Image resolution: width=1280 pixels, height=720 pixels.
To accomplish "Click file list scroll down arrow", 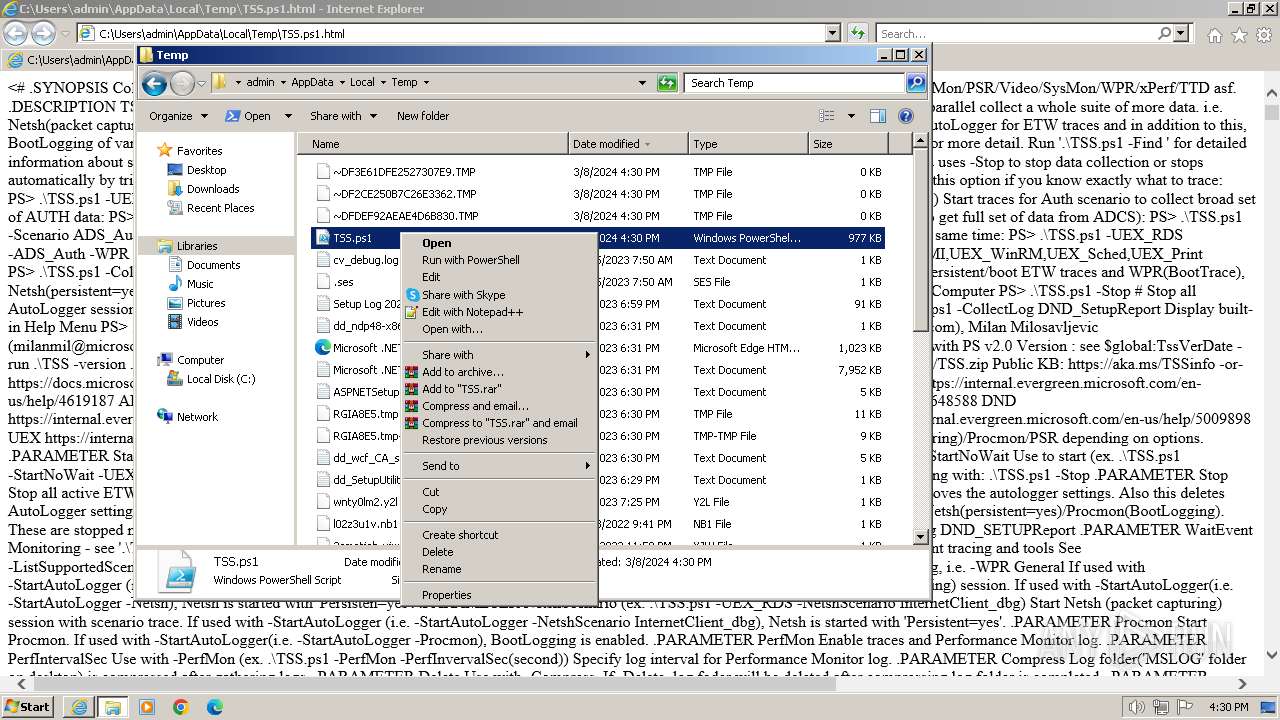I will tap(921, 537).
